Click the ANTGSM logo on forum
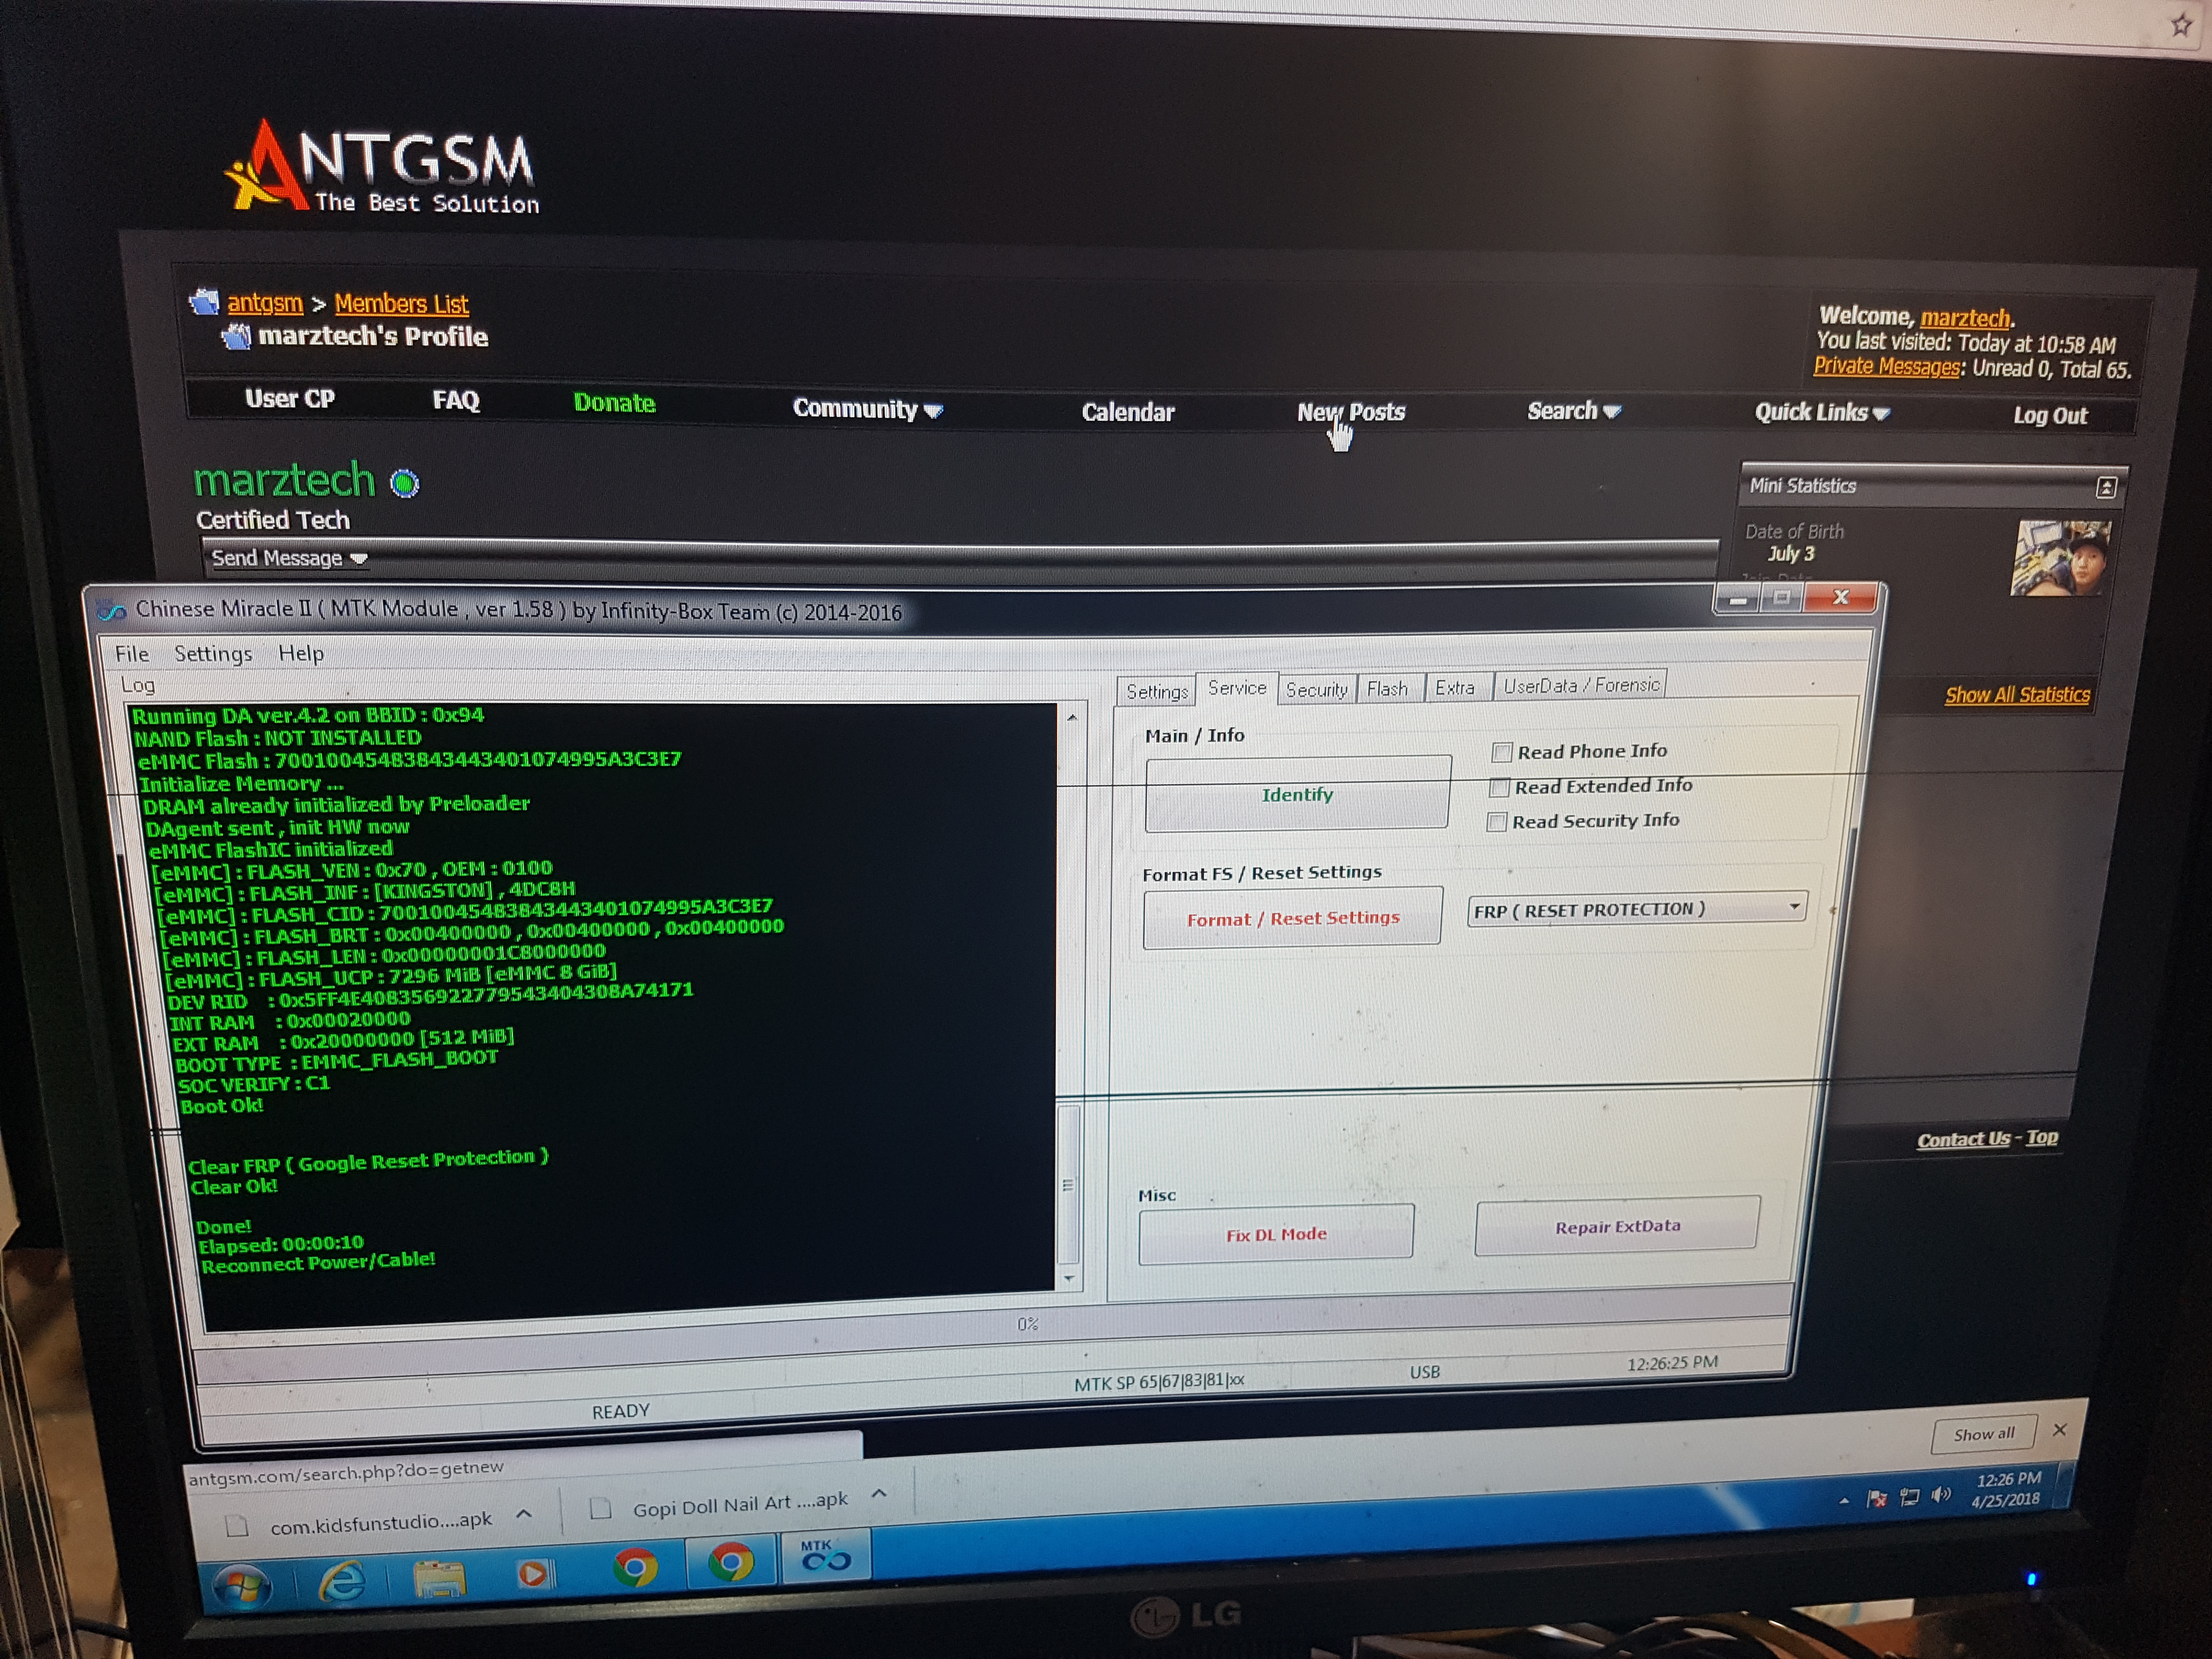This screenshot has height=1659, width=2212. [x=384, y=167]
